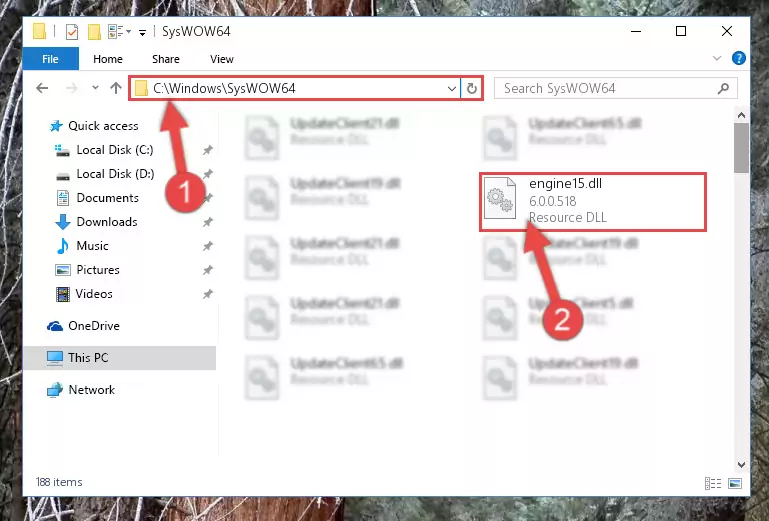The width and height of the screenshot is (769, 521).
Task: Click the Music note icon in sidebar
Action: (63, 246)
